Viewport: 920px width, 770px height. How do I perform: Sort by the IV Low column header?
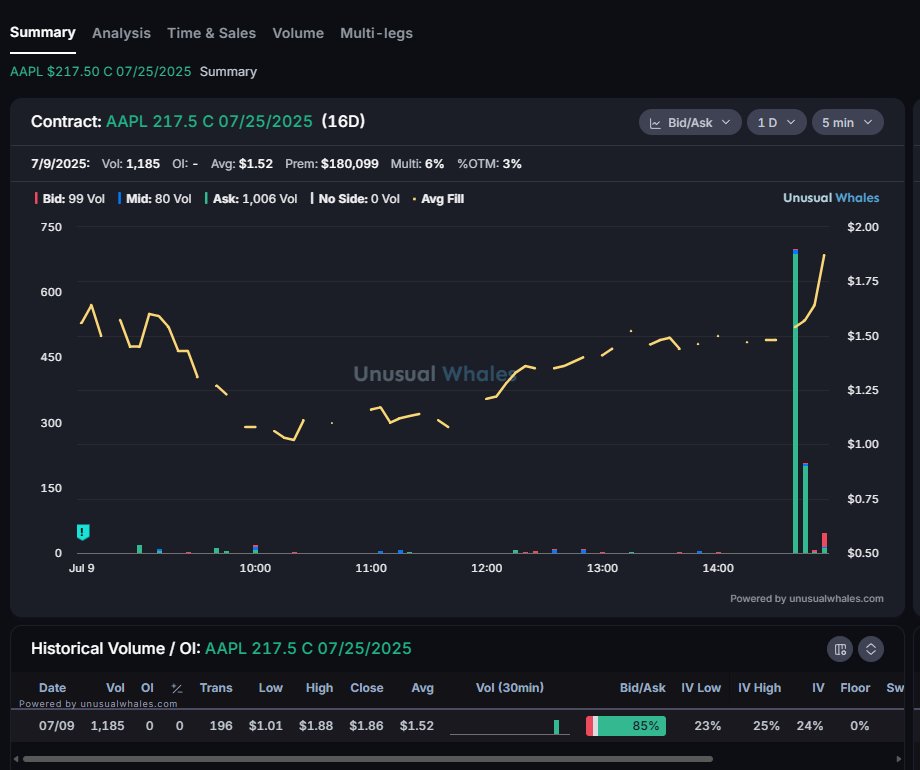point(701,688)
